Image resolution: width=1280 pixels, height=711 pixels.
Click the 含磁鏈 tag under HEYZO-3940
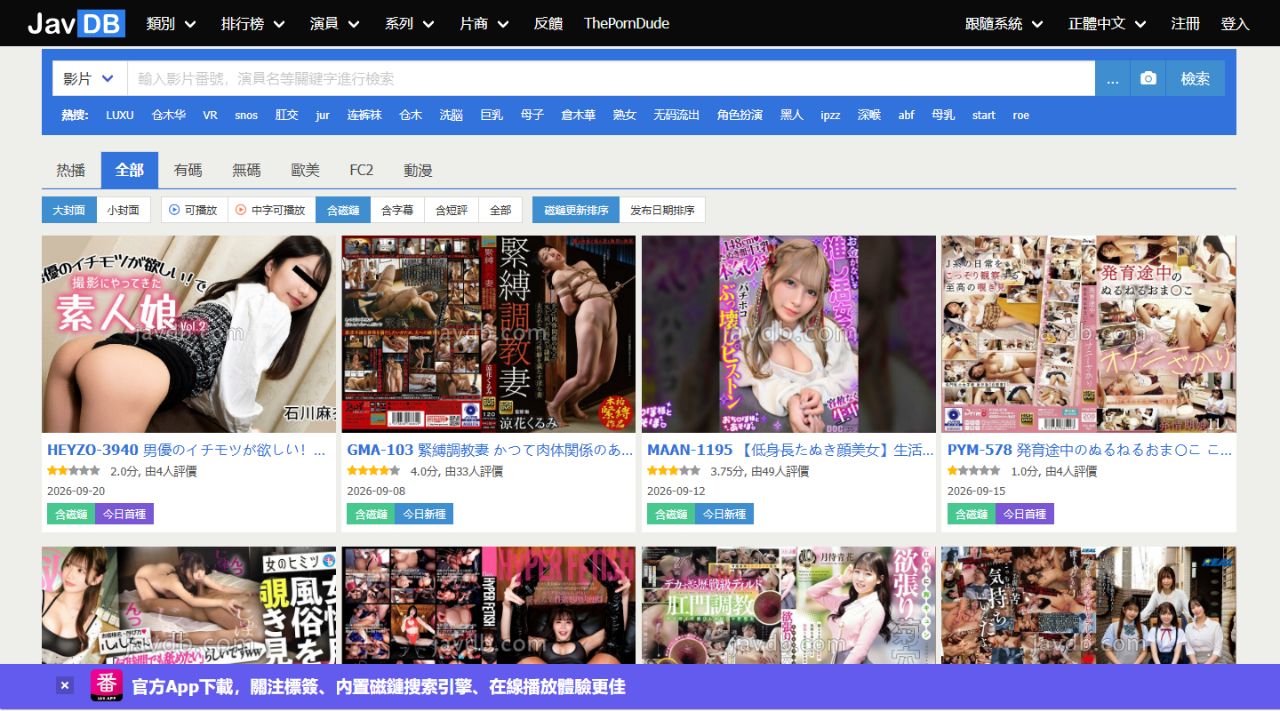pos(71,514)
